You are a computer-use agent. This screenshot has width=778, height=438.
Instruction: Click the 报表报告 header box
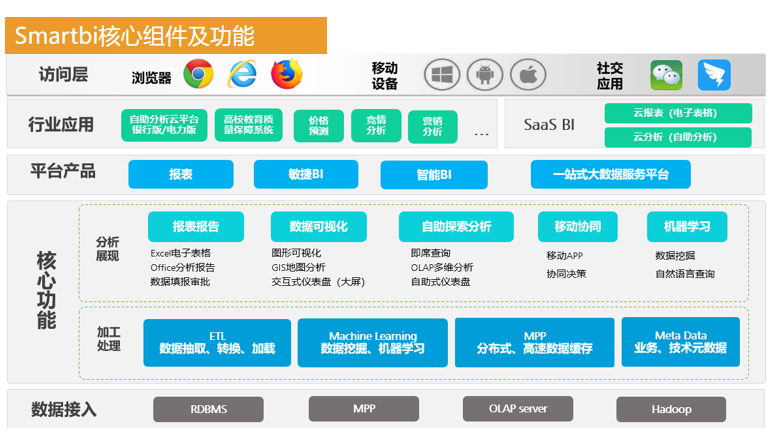pyautogui.click(x=195, y=227)
